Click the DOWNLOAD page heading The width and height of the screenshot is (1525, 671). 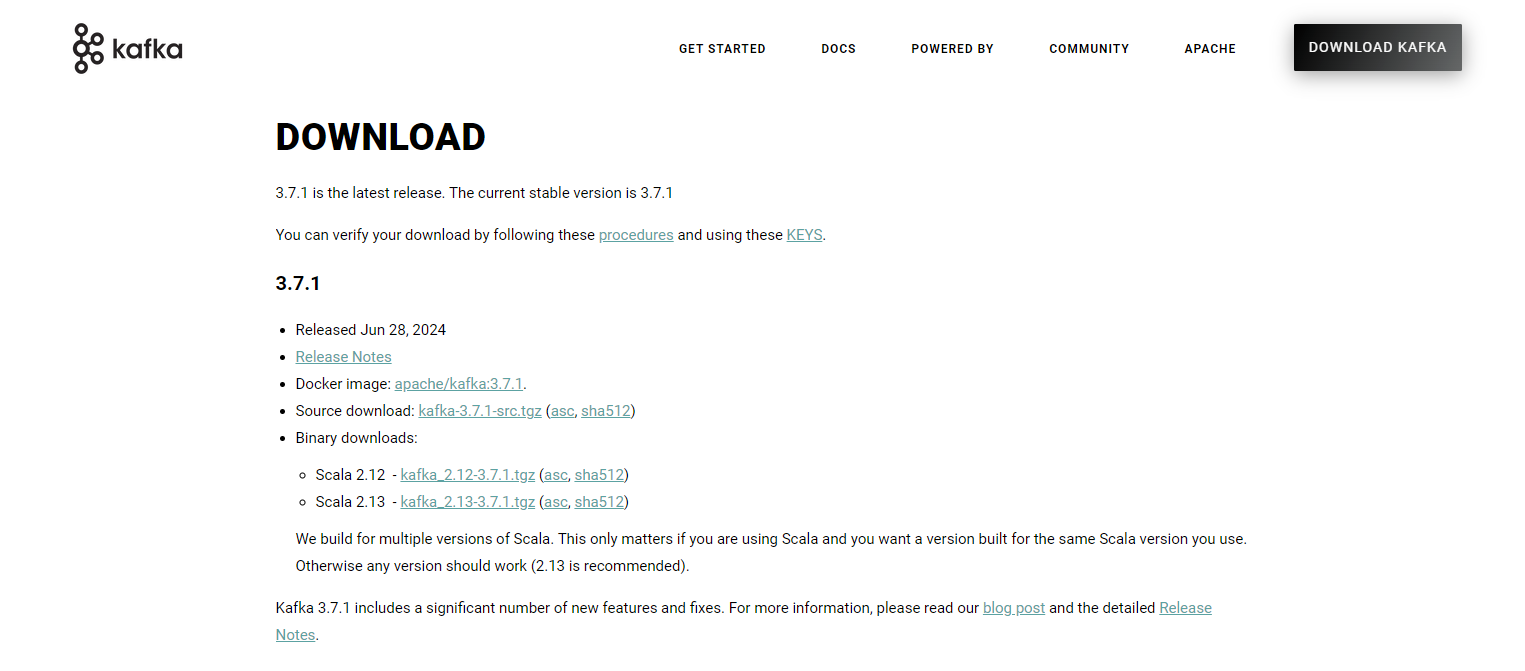coord(381,137)
